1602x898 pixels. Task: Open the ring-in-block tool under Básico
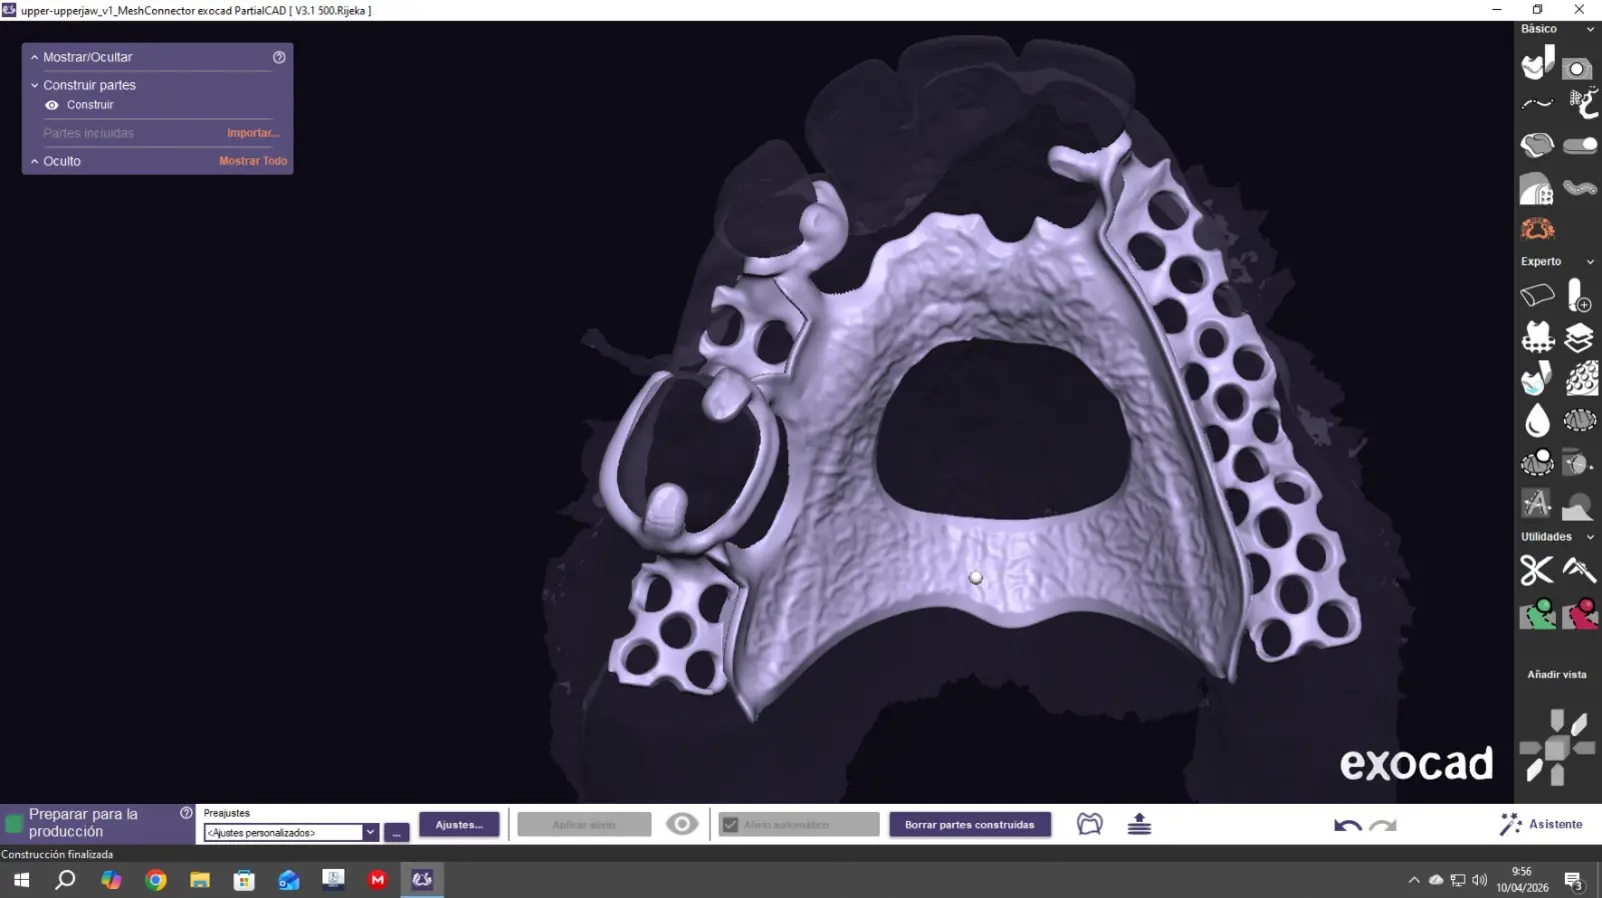pyautogui.click(x=1577, y=68)
